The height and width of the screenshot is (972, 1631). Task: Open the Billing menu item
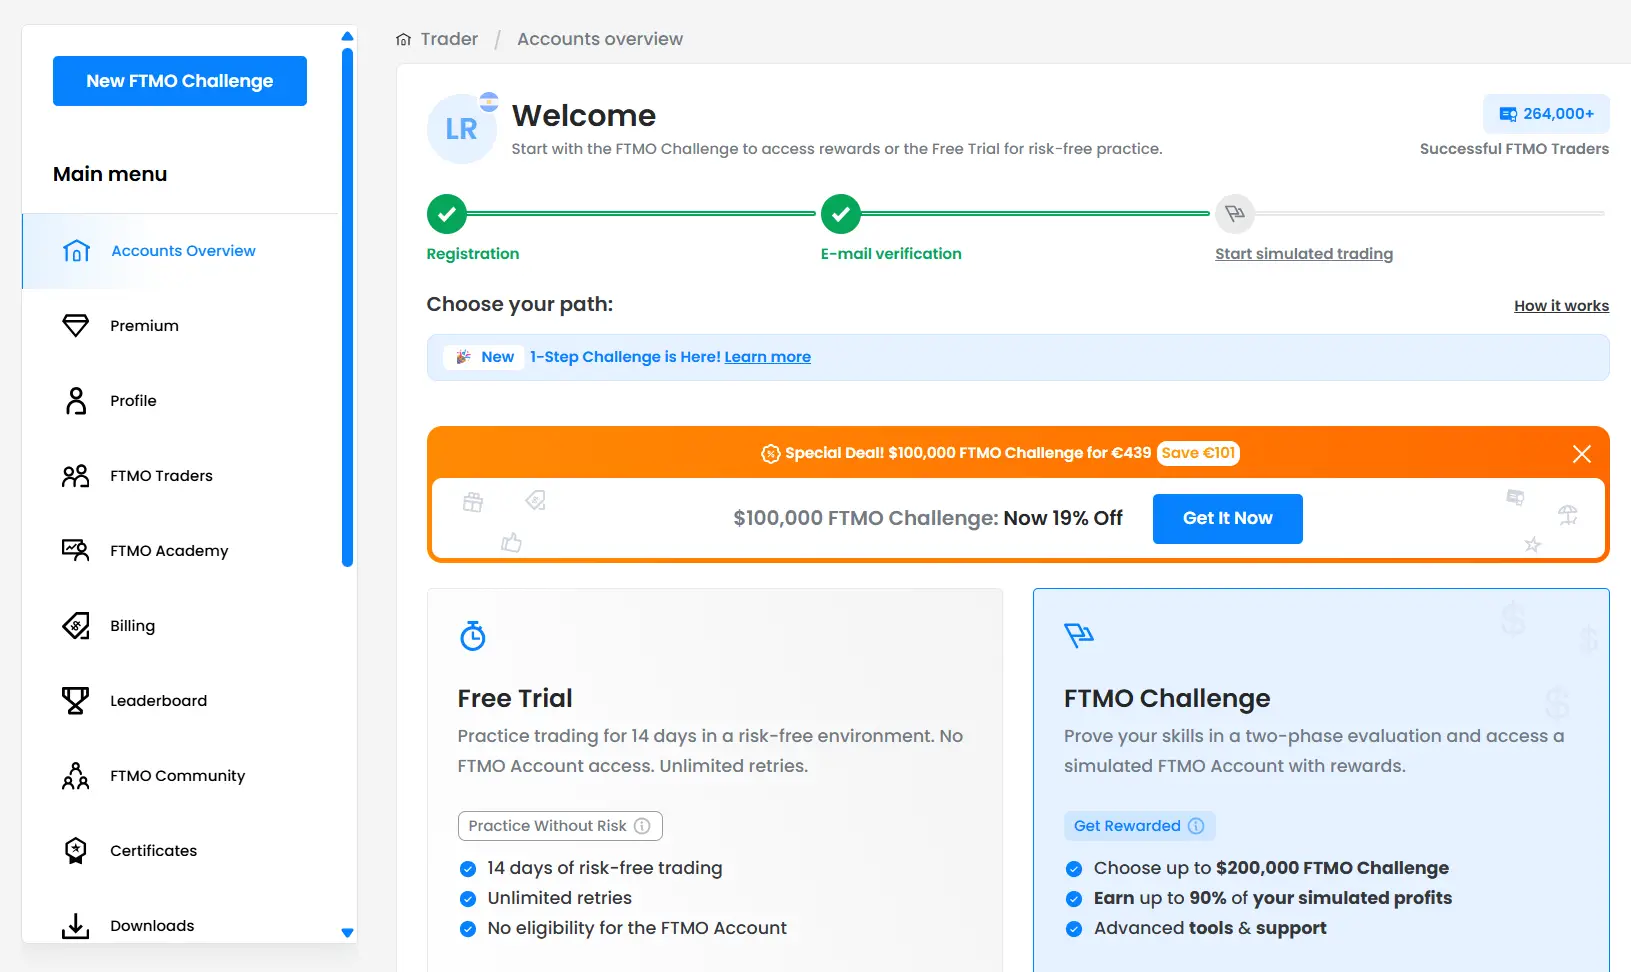click(x=181, y=626)
